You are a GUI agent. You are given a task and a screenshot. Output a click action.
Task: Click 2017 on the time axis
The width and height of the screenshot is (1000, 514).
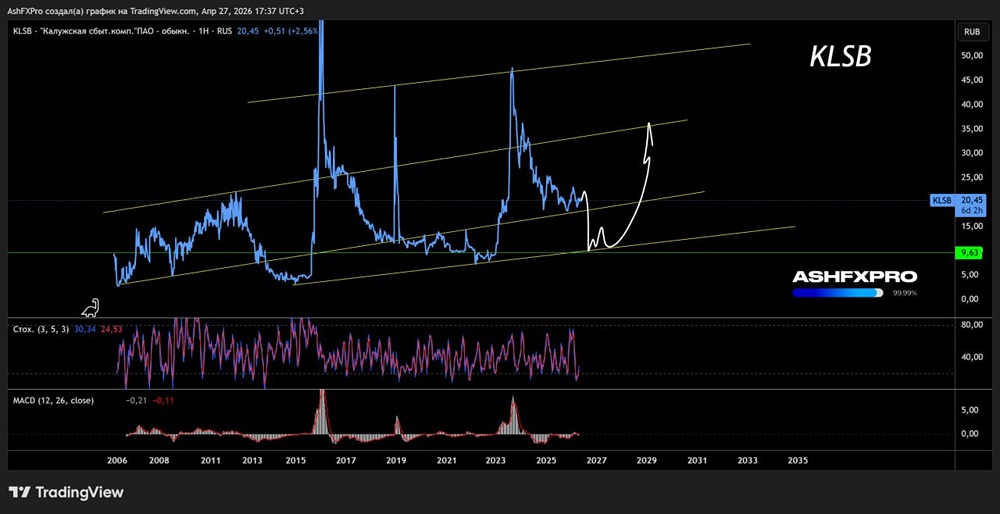tap(346, 460)
